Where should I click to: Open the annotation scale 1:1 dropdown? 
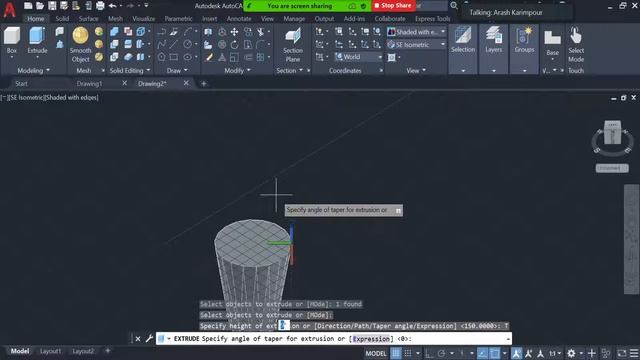click(555, 353)
